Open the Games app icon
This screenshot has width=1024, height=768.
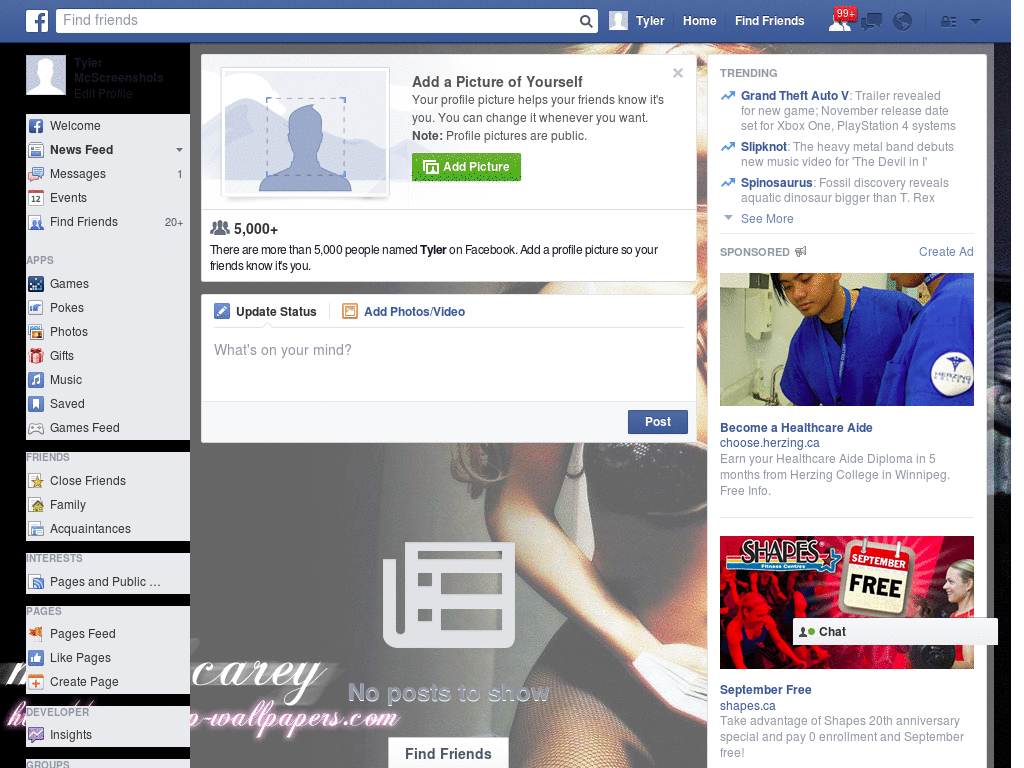click(36, 284)
